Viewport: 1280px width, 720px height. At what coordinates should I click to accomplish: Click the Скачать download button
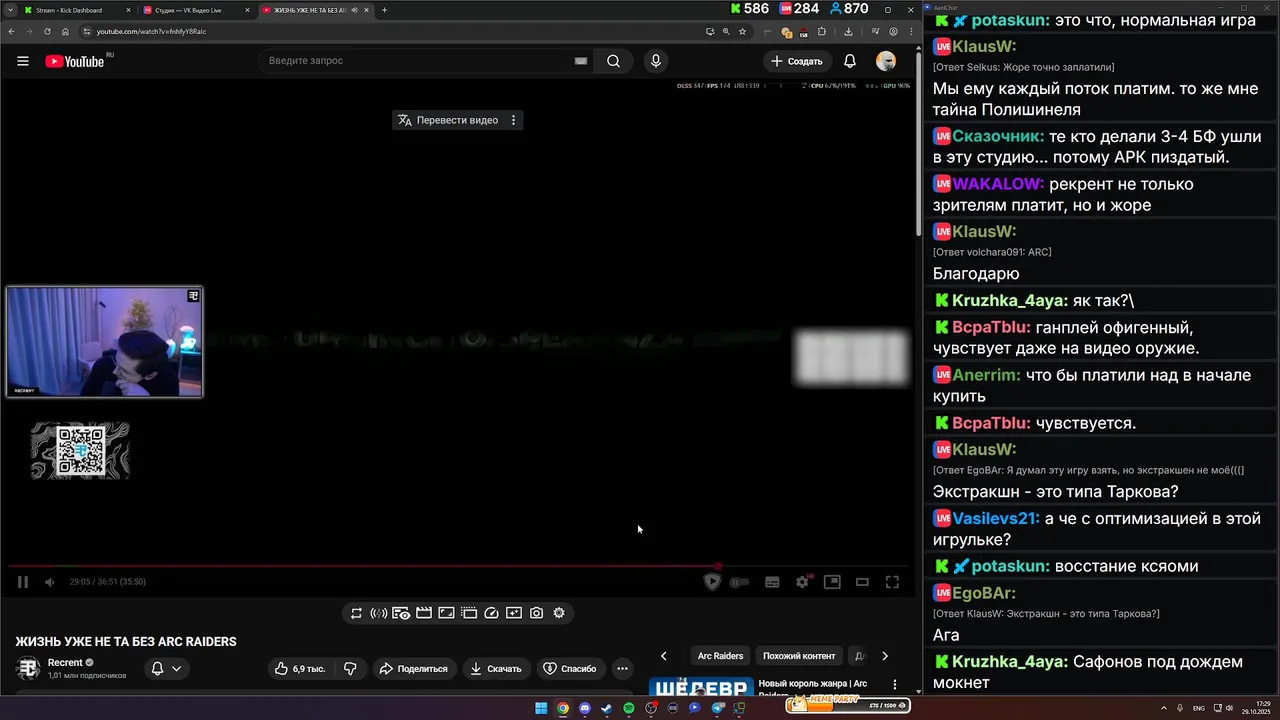[496, 669]
